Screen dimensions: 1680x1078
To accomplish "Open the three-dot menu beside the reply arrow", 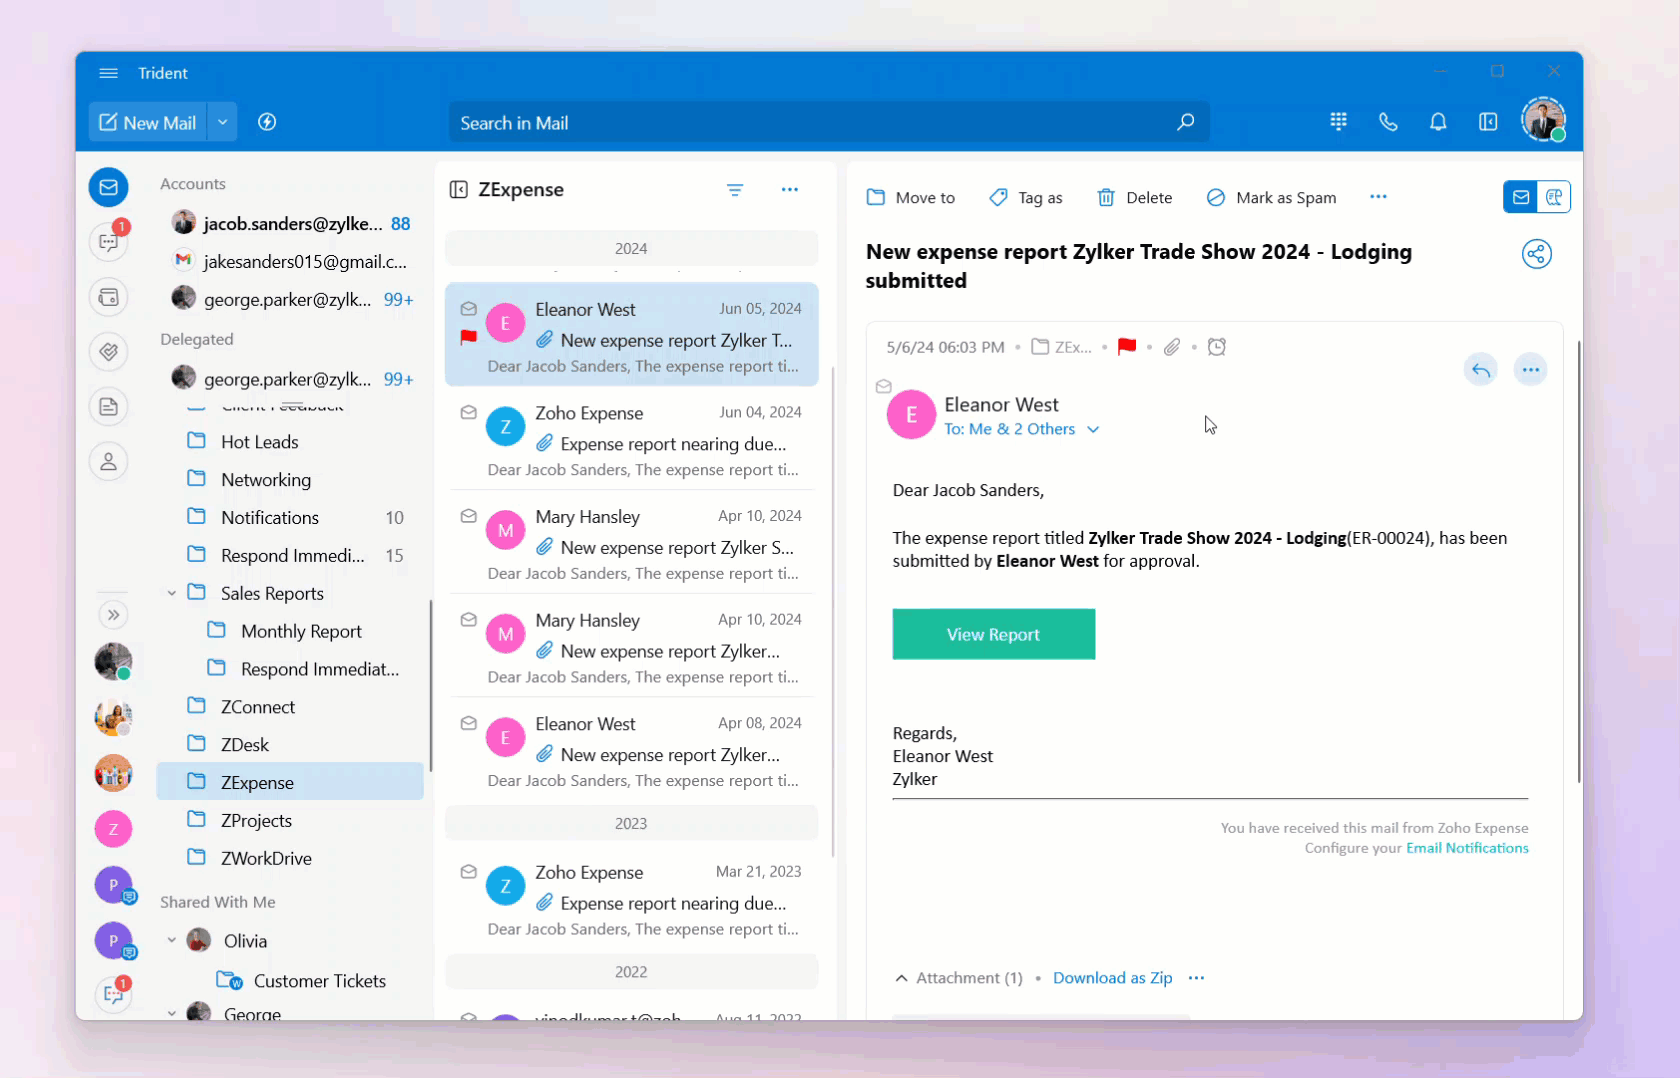I will coord(1531,370).
